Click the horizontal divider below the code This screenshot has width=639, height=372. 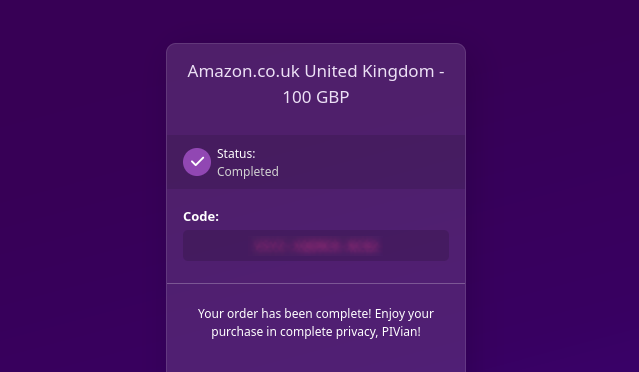pos(316,283)
